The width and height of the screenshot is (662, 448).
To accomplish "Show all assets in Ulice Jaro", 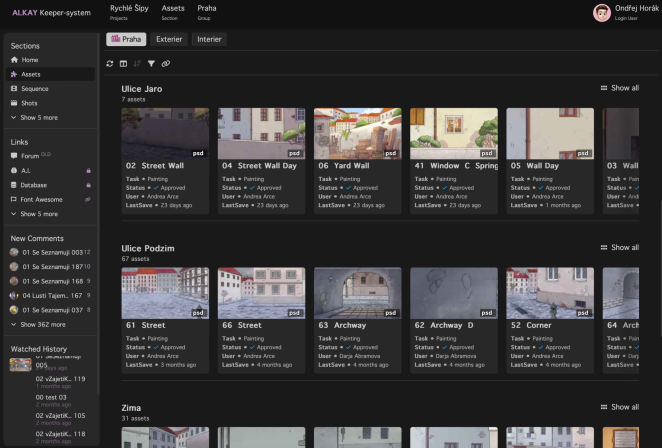I will [x=619, y=88].
